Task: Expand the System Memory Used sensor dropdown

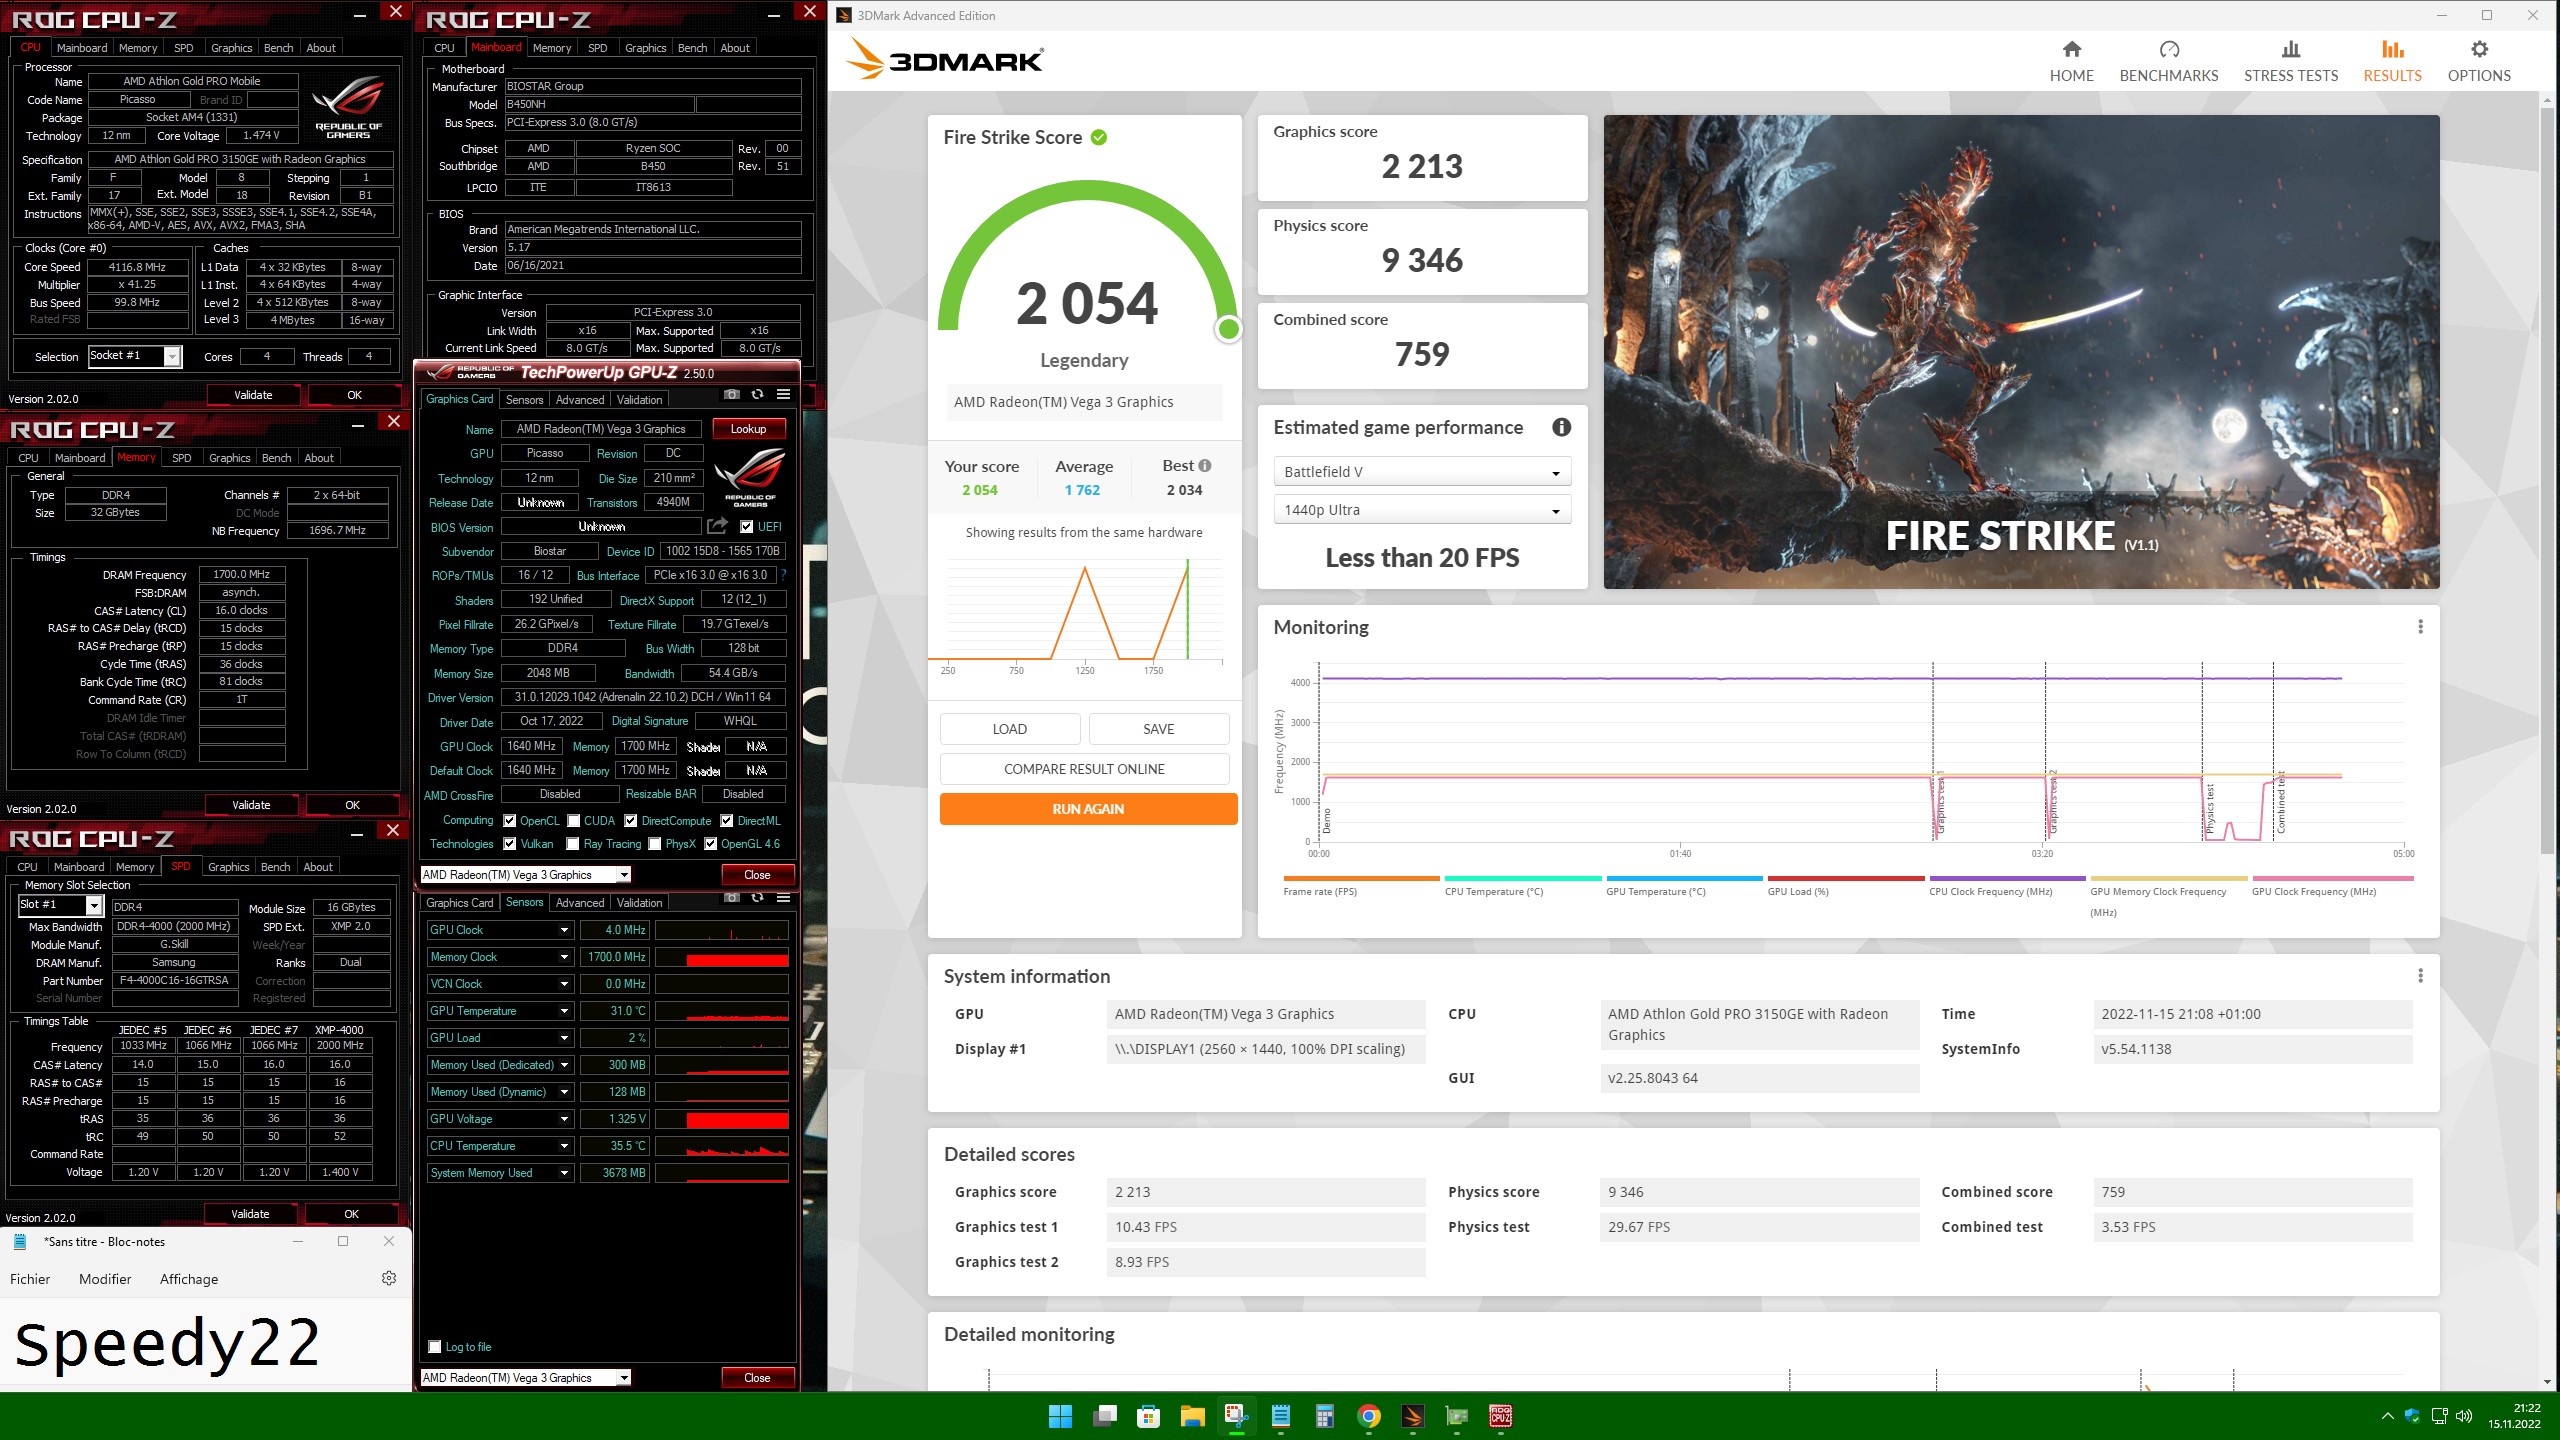Action: (564, 1173)
